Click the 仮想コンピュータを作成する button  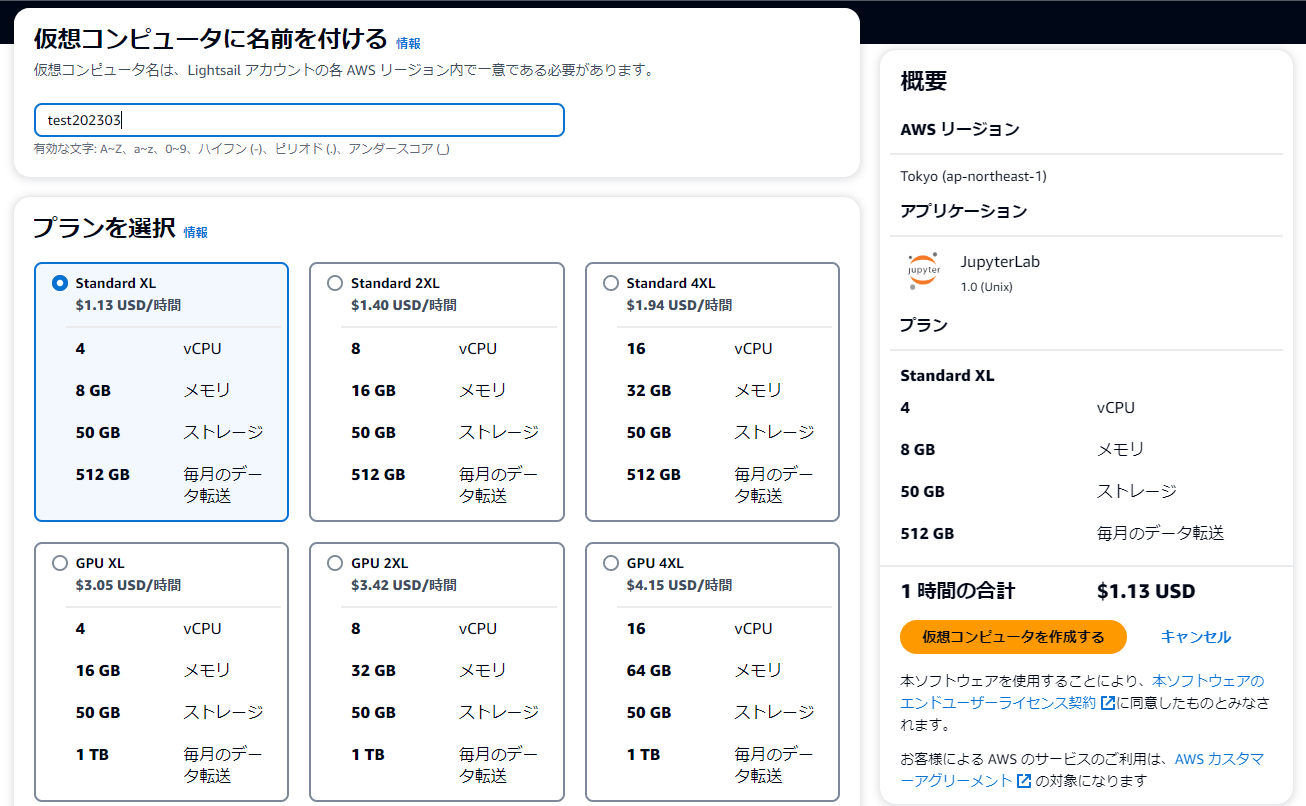[1013, 637]
